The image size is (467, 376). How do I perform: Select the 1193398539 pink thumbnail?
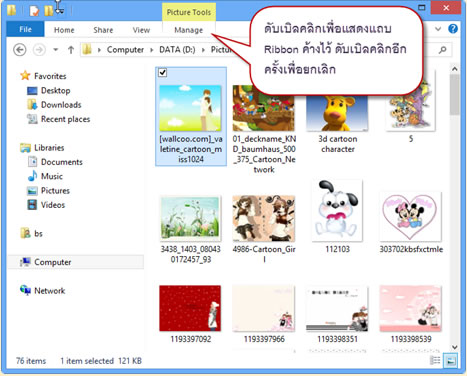410,308
